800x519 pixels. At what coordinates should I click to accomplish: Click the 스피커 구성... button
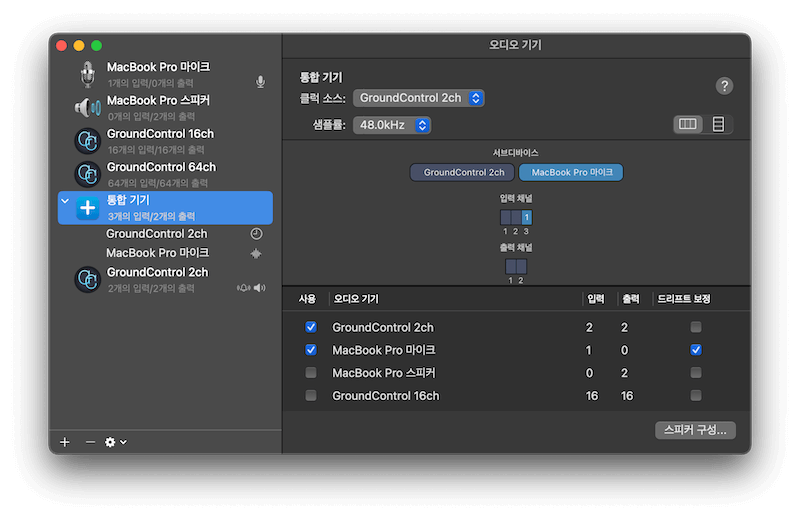click(695, 430)
